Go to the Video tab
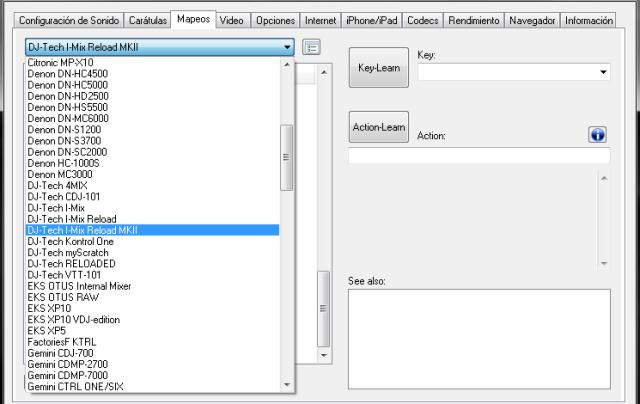 pos(231,20)
